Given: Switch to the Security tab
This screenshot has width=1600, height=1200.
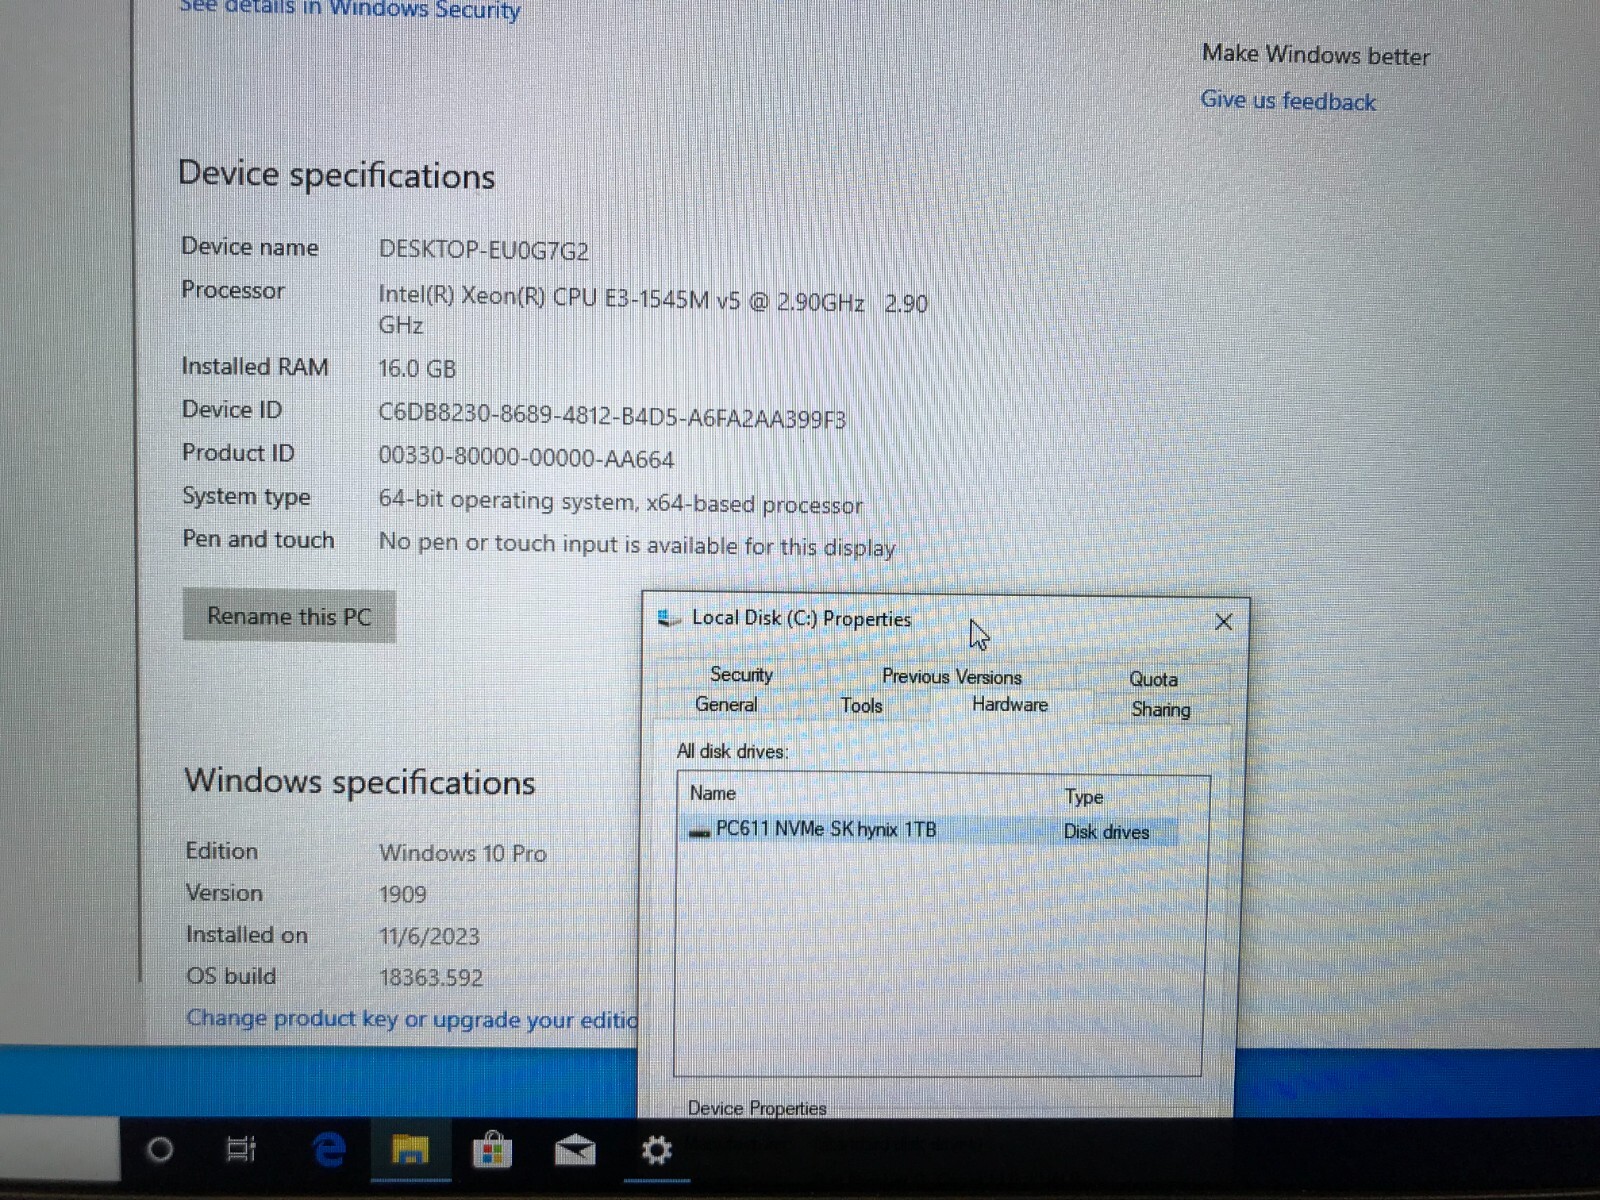Looking at the screenshot, I should tap(741, 675).
